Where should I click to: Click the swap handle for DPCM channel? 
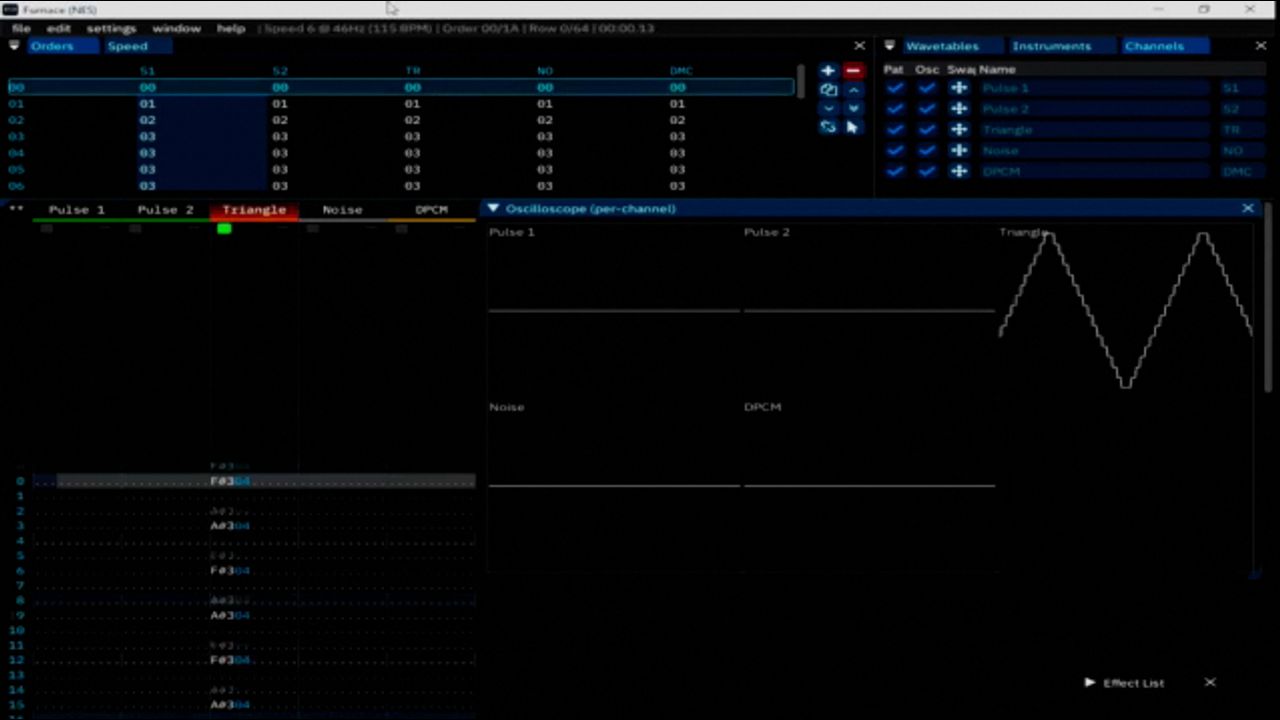(959, 171)
